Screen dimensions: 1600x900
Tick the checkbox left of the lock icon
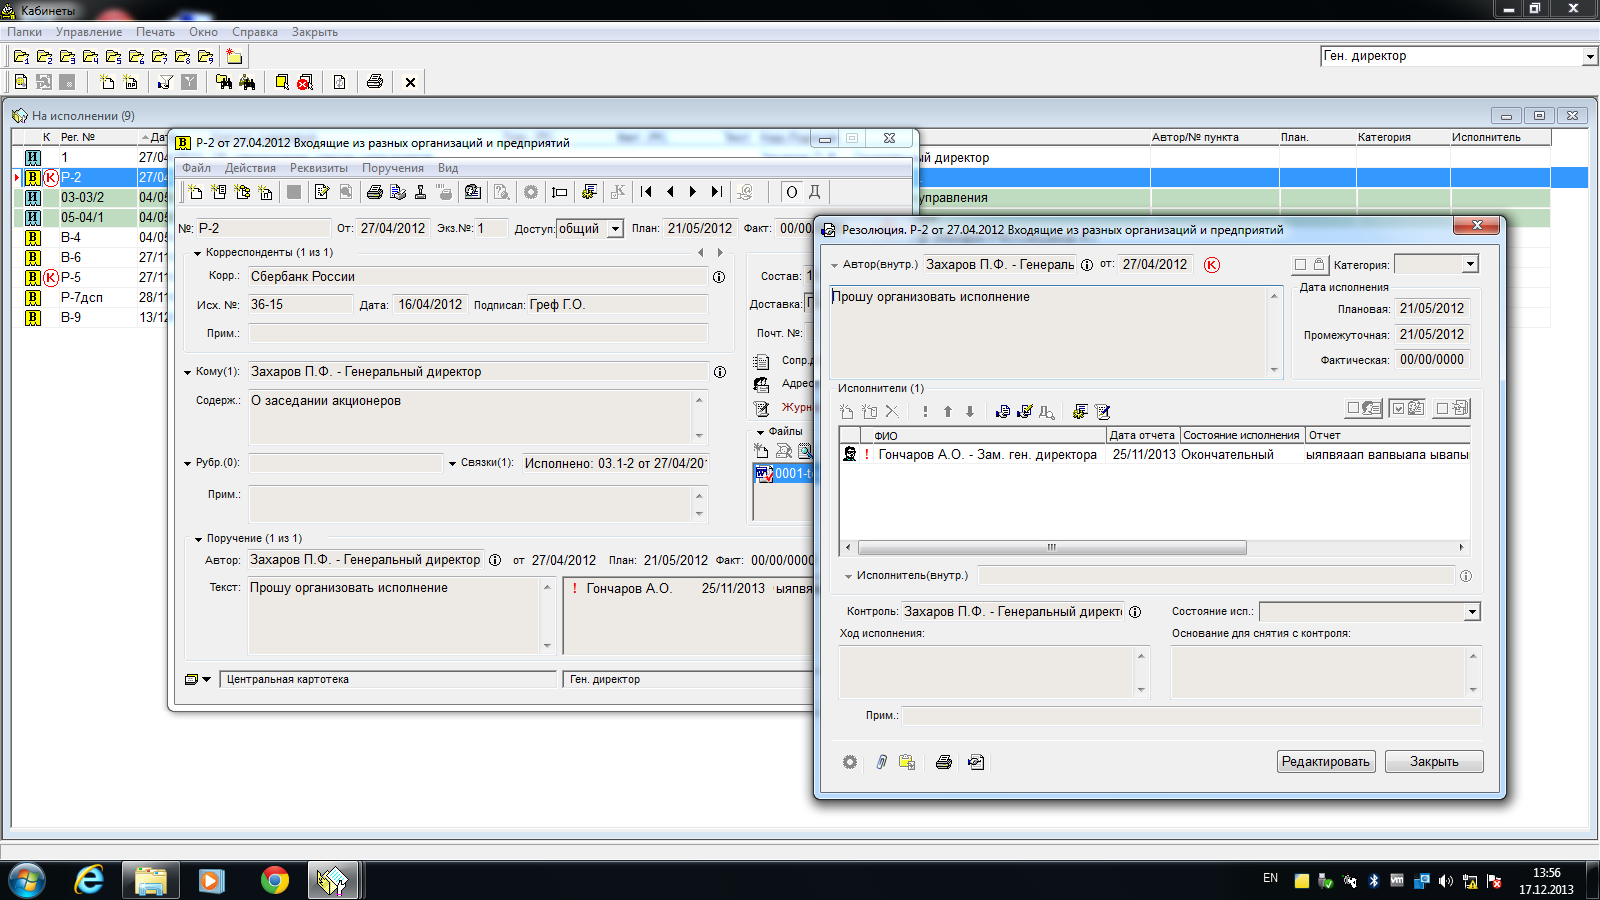[x=1300, y=265]
